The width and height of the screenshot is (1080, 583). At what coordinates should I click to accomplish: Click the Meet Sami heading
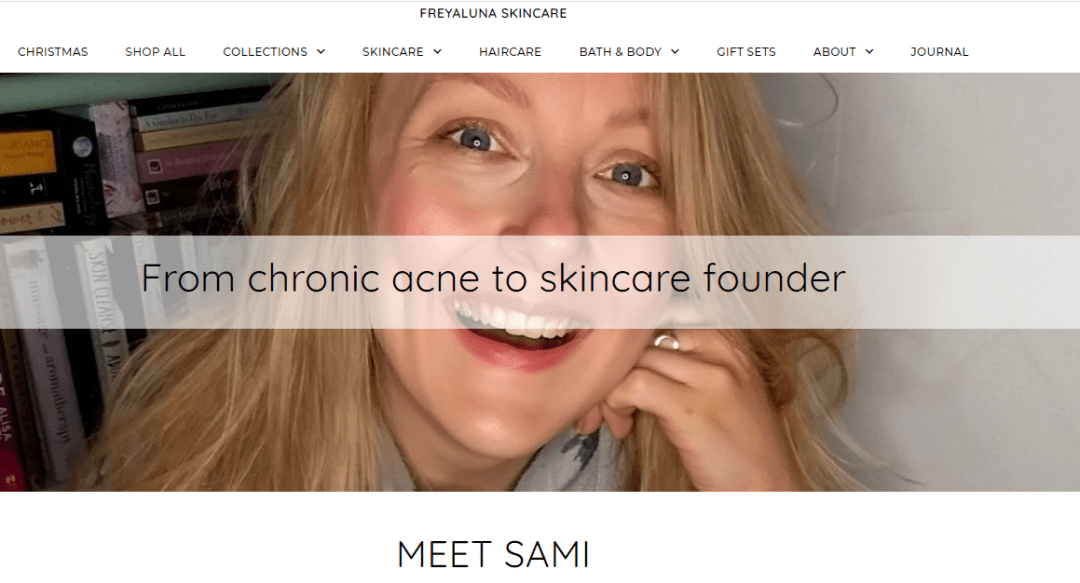[x=493, y=555]
